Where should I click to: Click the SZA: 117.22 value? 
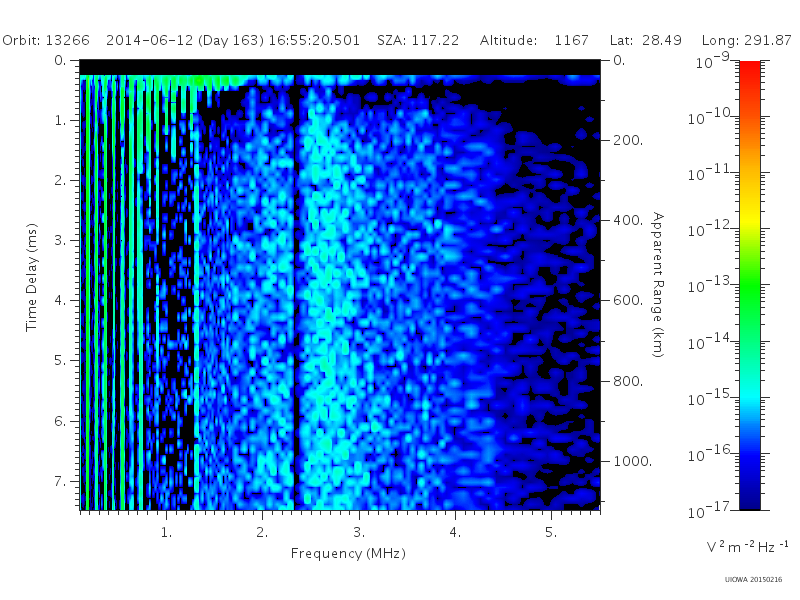(x=418, y=40)
